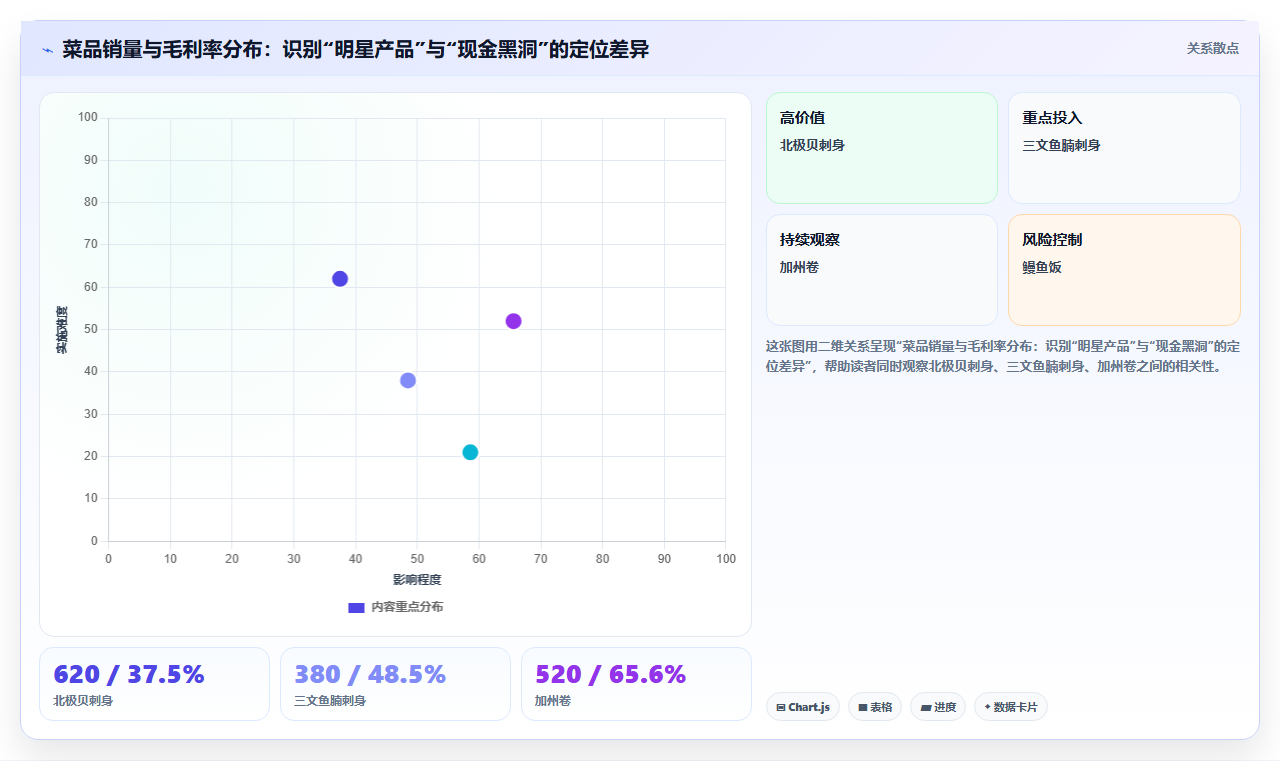Image resolution: width=1280 pixels, height=761 pixels.
Task: Click the 520 / 65.6% stat value
Action: (611, 674)
